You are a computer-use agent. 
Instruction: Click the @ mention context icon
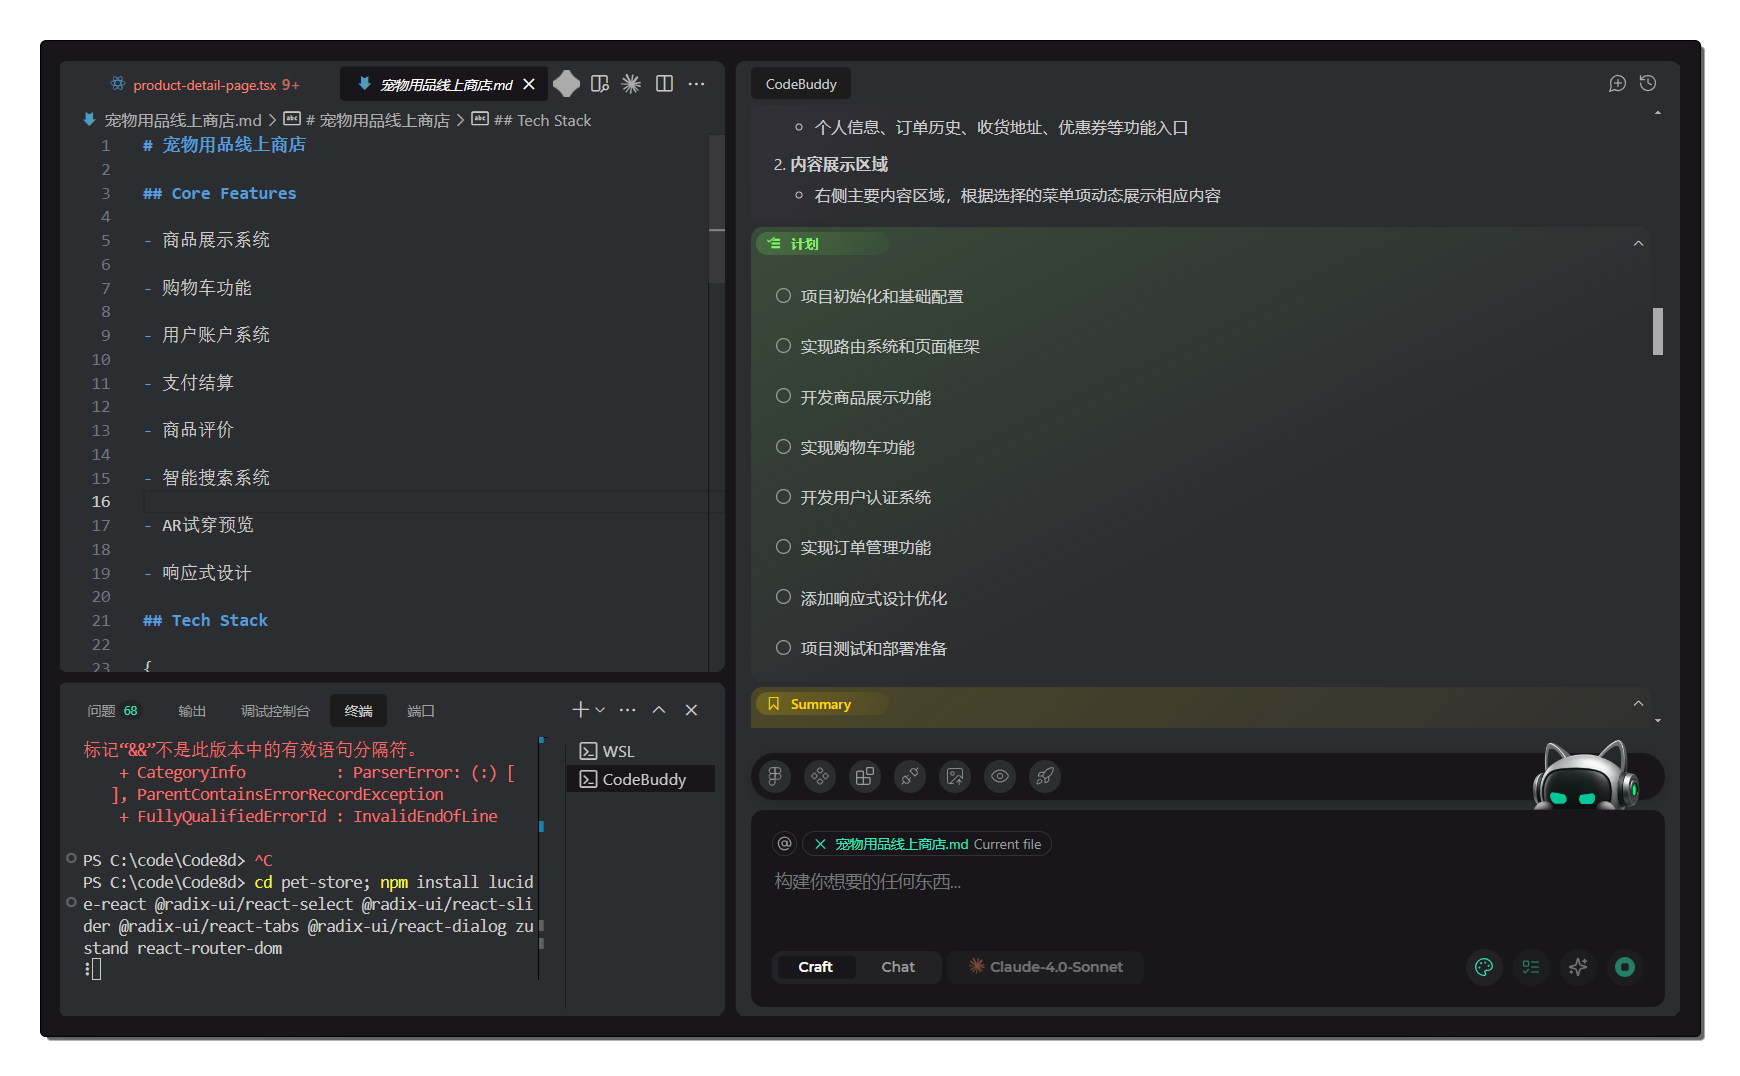[x=785, y=844]
